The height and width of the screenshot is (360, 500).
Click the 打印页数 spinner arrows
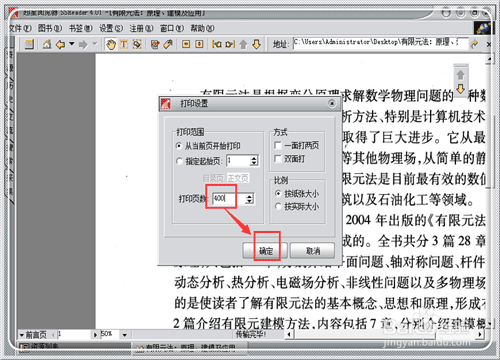249,199
